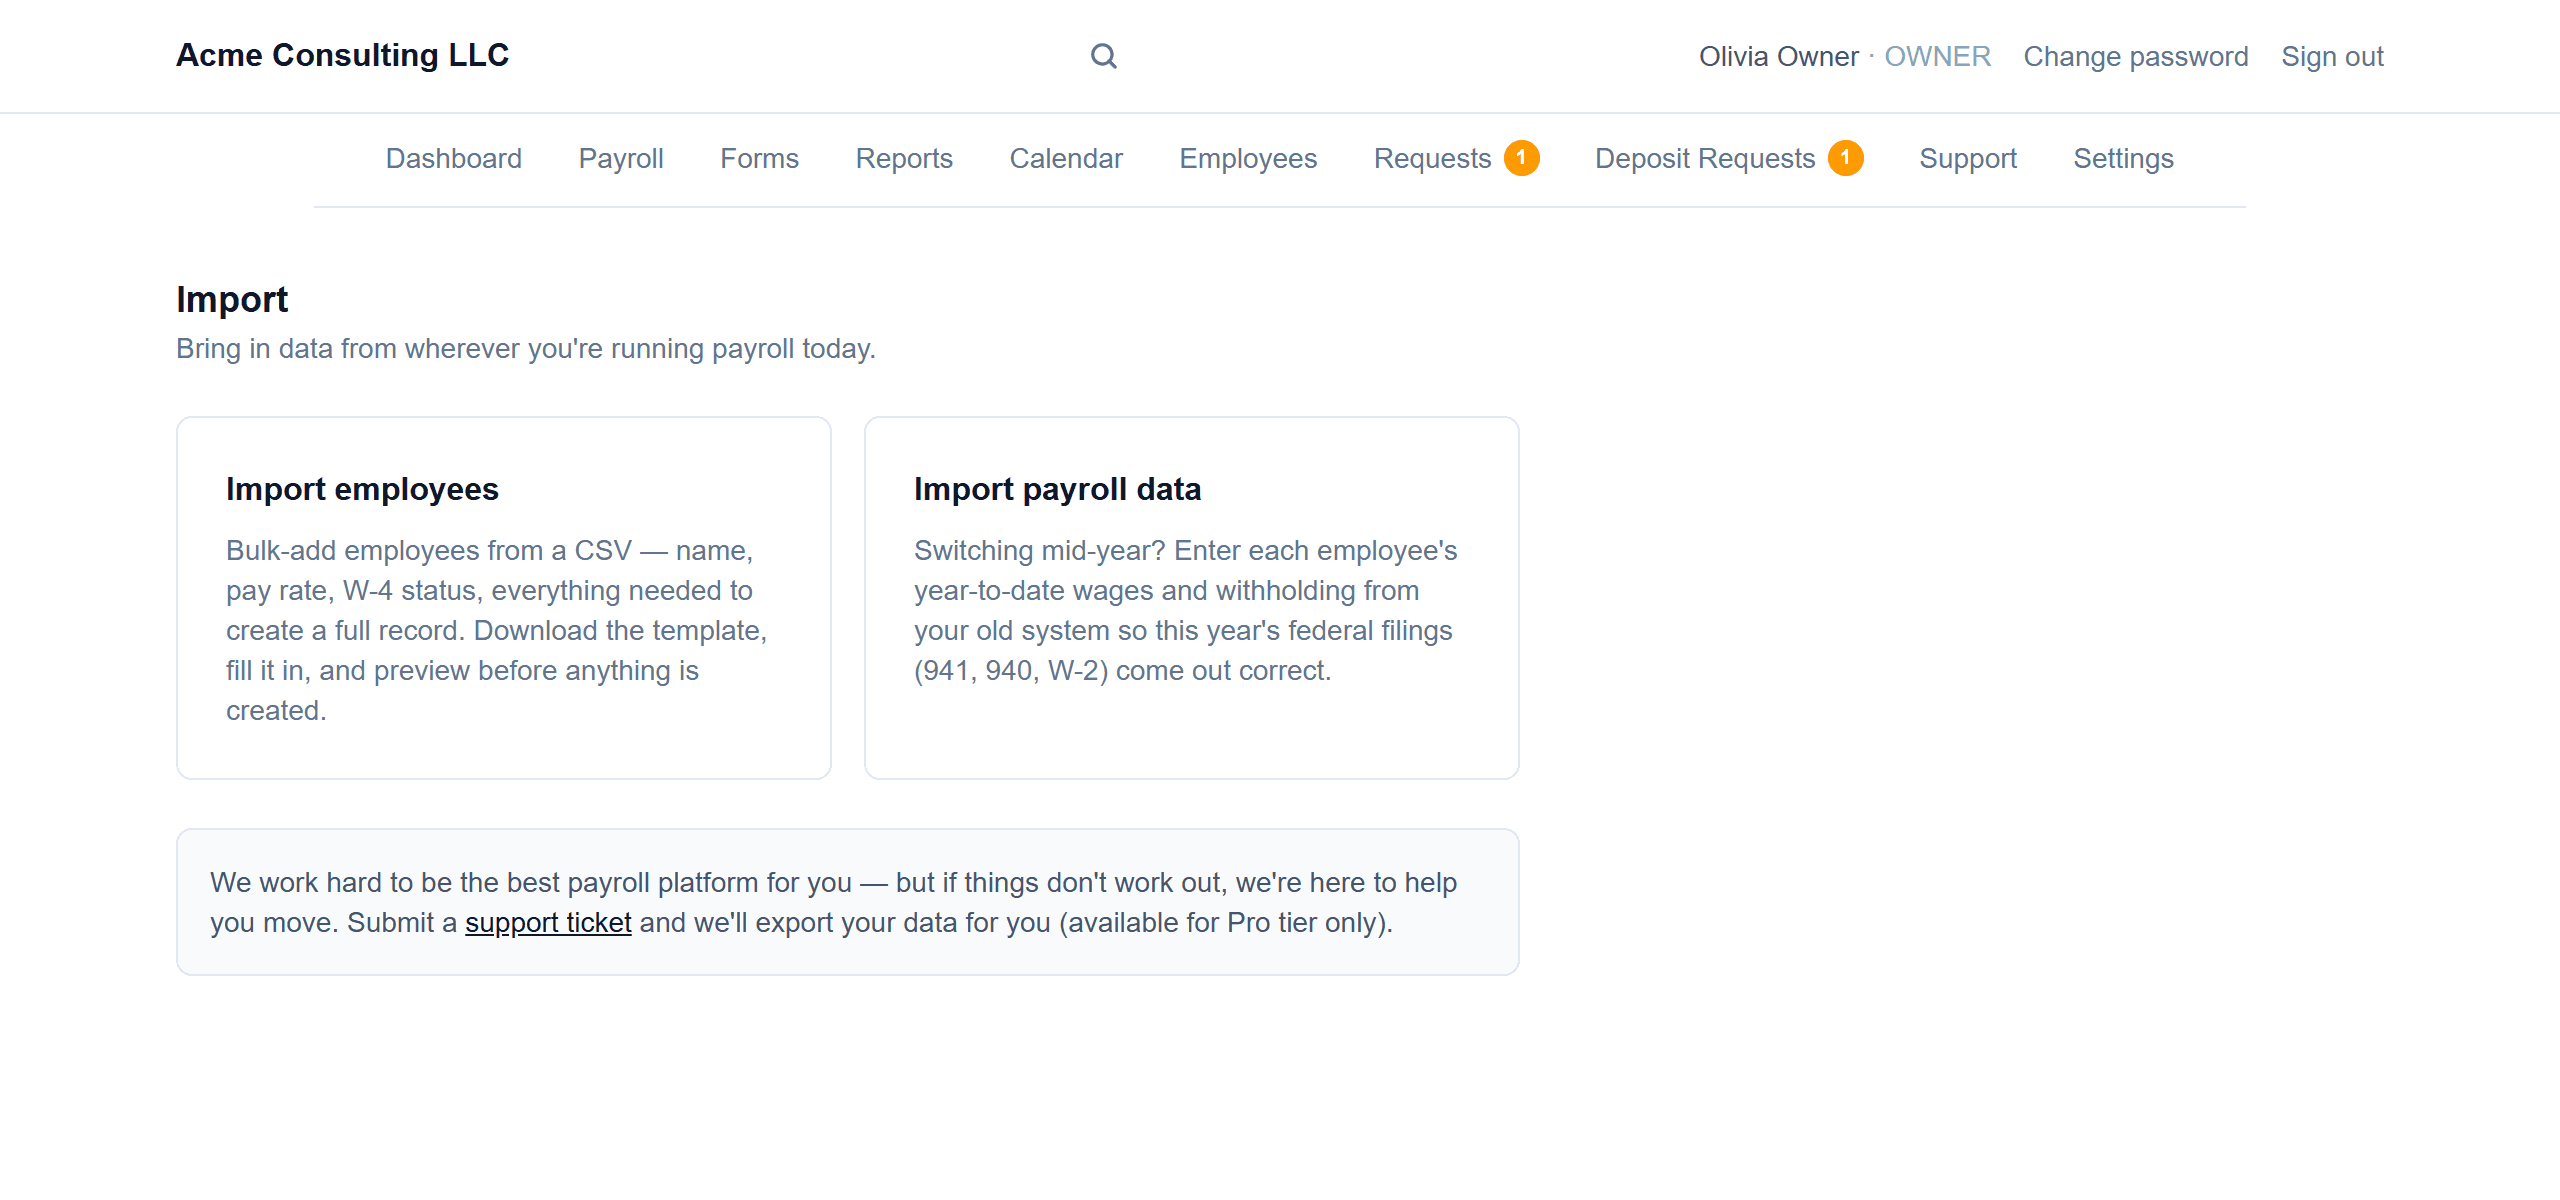Click the Import page heading

pyautogui.click(x=232, y=299)
